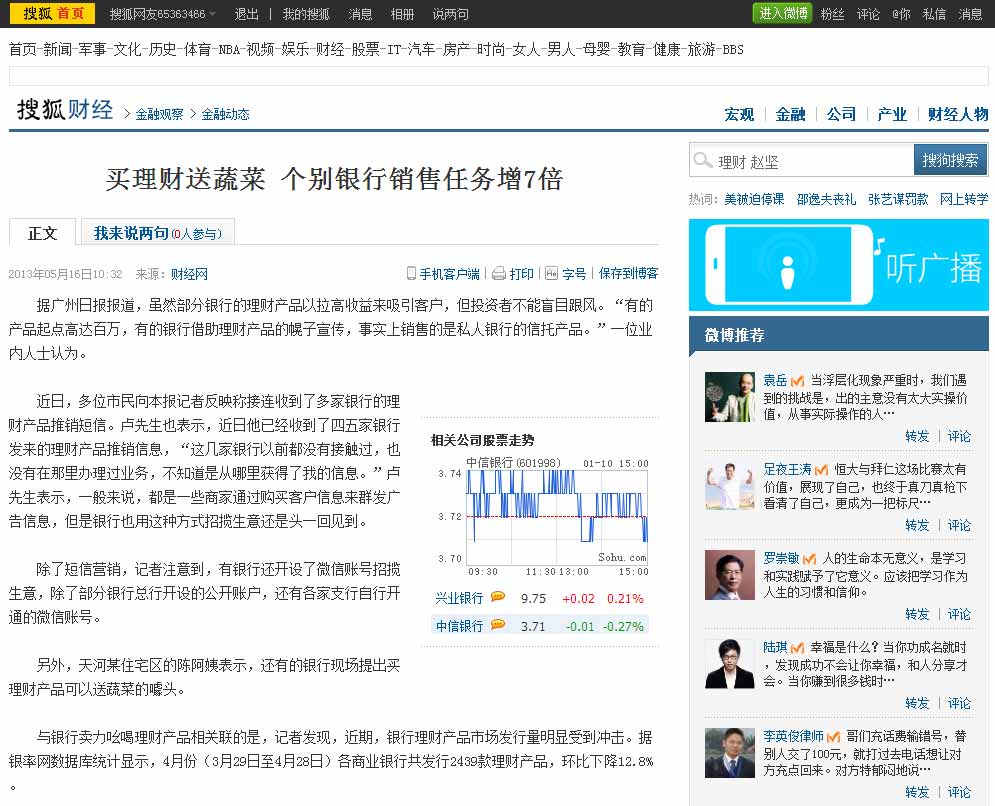Click the 进入微博 green button
The height and width of the screenshot is (806, 995).
(783, 13)
